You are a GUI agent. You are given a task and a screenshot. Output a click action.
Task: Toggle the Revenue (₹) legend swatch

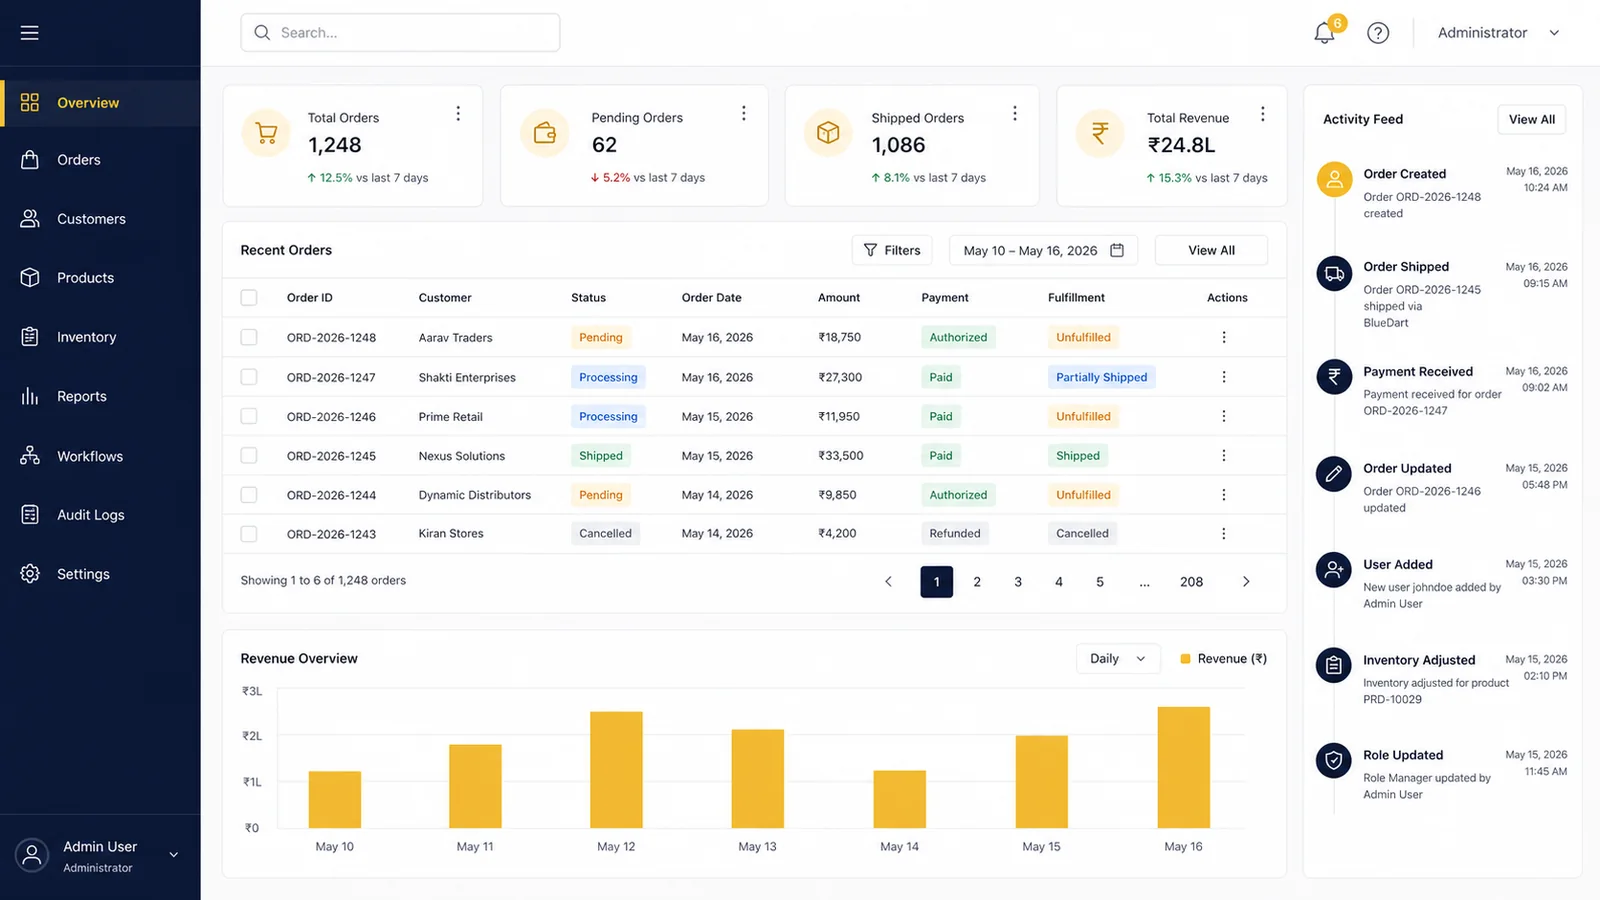[1185, 659]
